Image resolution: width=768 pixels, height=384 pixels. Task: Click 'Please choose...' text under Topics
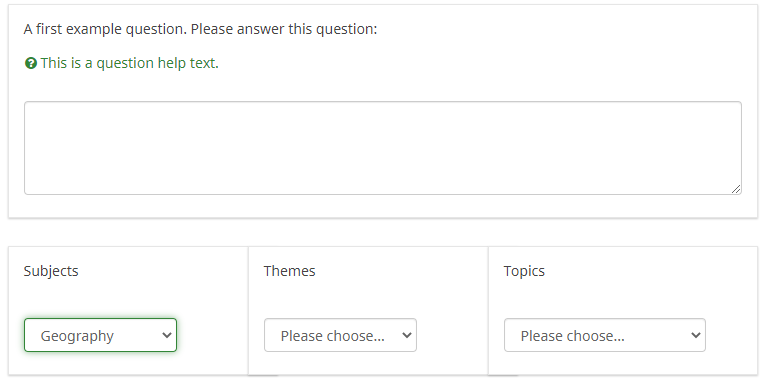click(x=573, y=336)
